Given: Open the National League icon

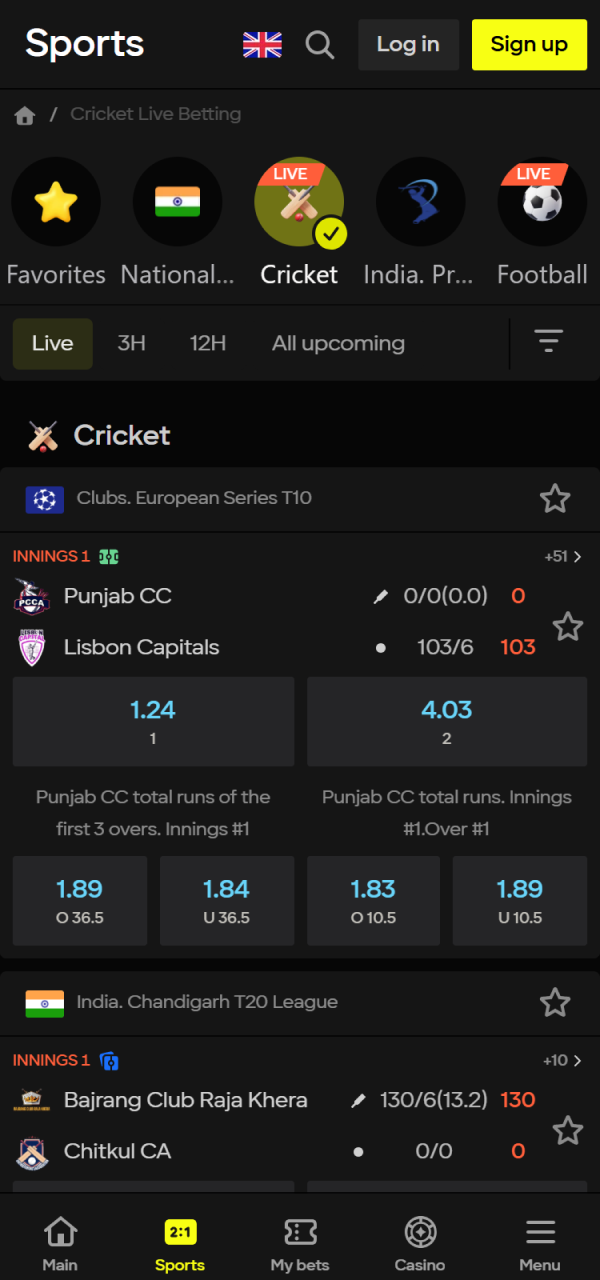Looking at the screenshot, I should coord(177,201).
